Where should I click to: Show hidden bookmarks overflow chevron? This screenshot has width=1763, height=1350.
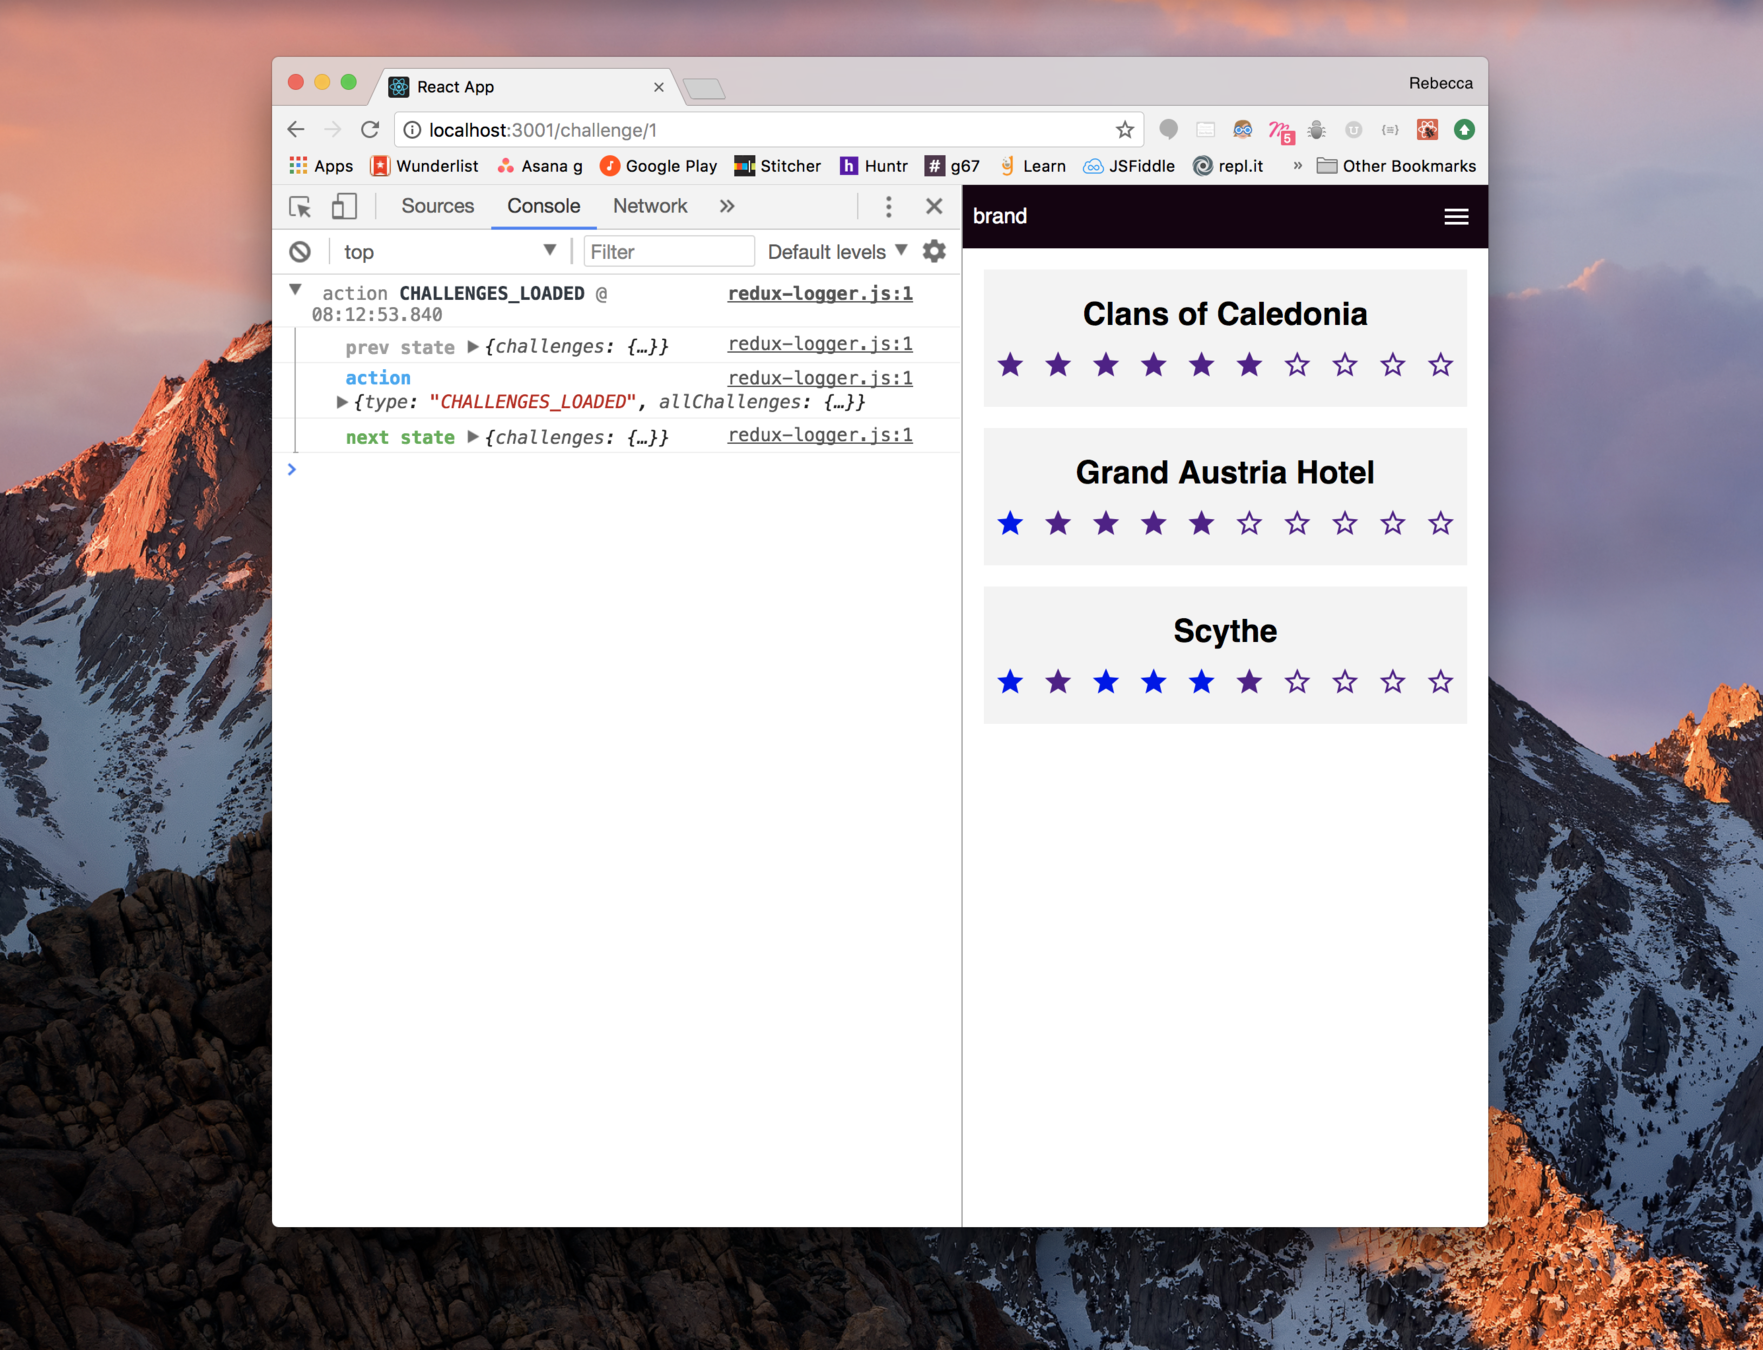click(1297, 166)
